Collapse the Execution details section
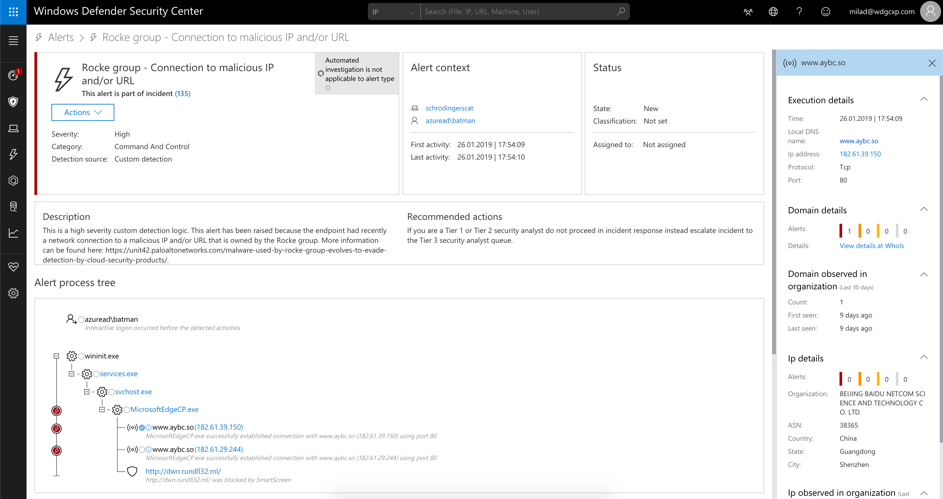943x499 pixels. (924, 99)
